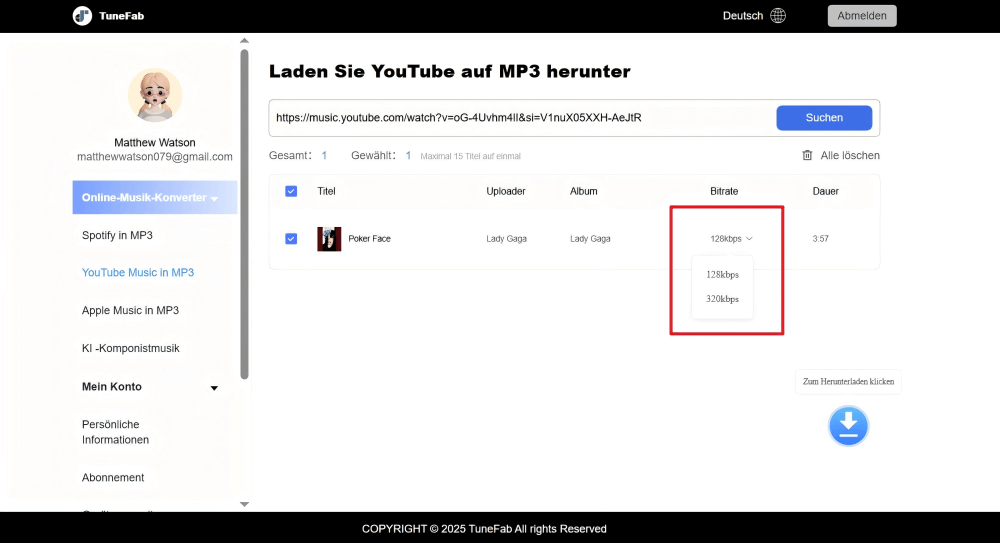
Task: Click the Dauer column header
Action: click(825, 191)
